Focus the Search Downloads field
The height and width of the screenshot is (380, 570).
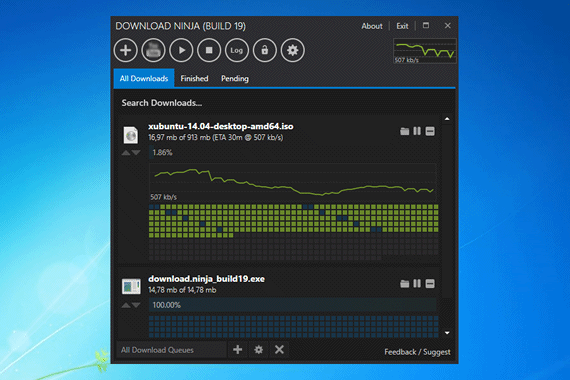coord(284,103)
